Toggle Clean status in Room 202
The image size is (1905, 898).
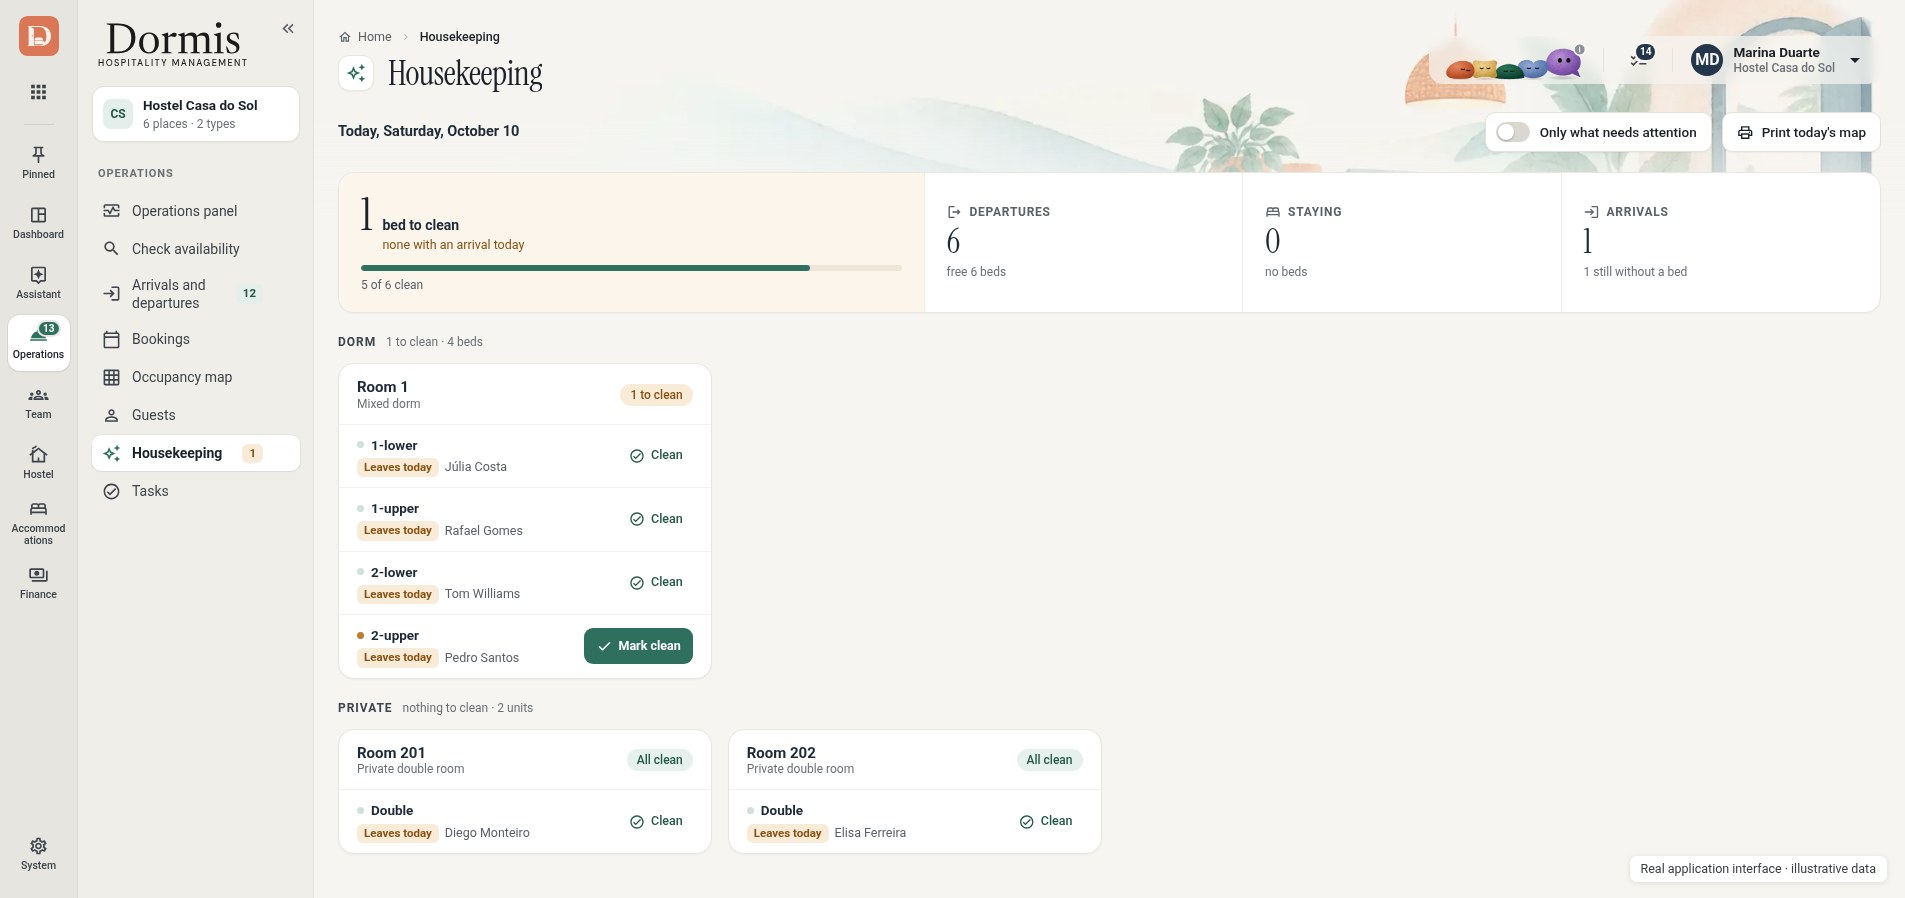pos(1046,821)
